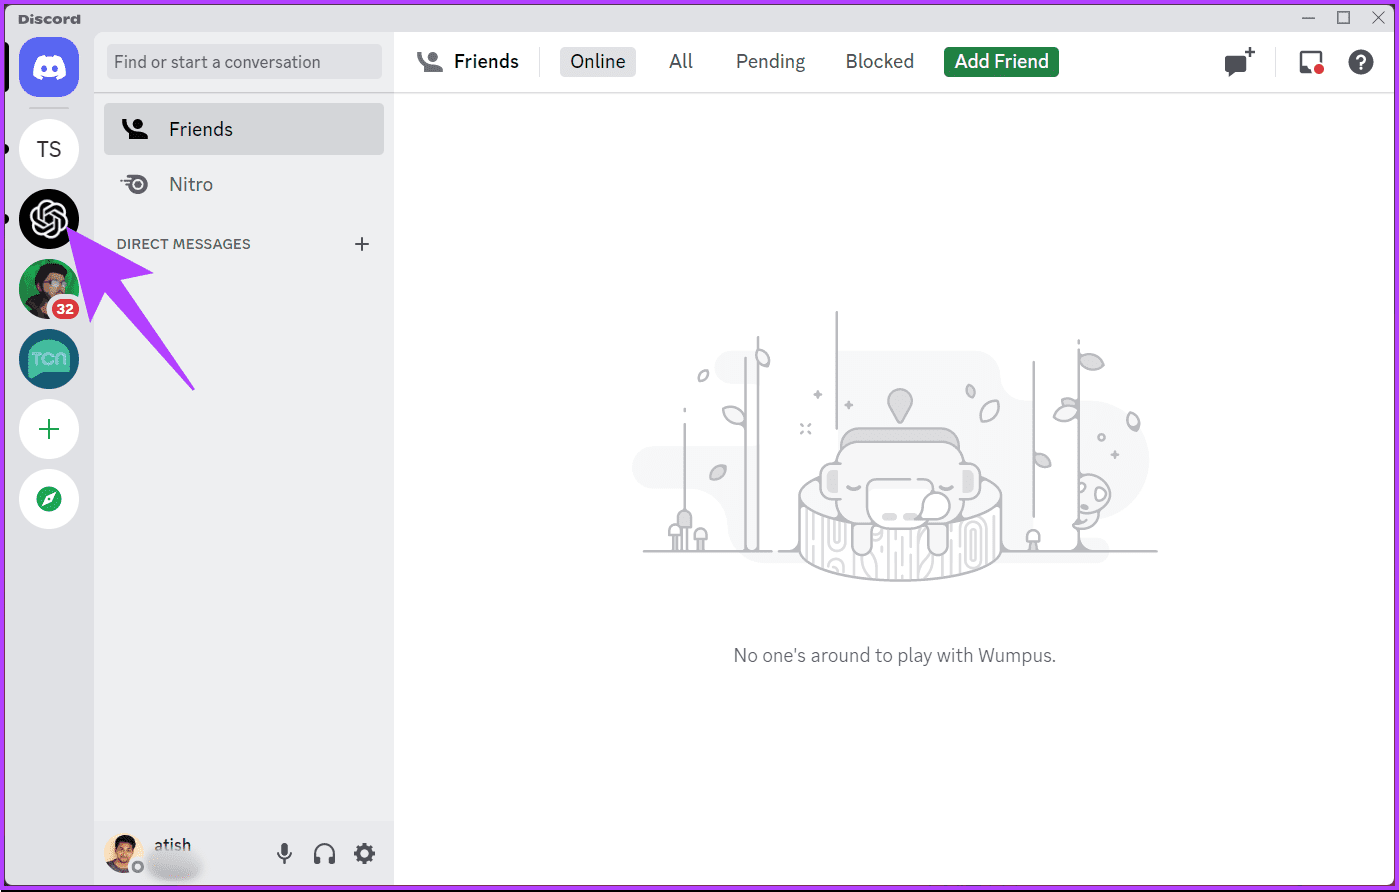Click the atish user avatar
1399x892 pixels.
click(x=124, y=853)
